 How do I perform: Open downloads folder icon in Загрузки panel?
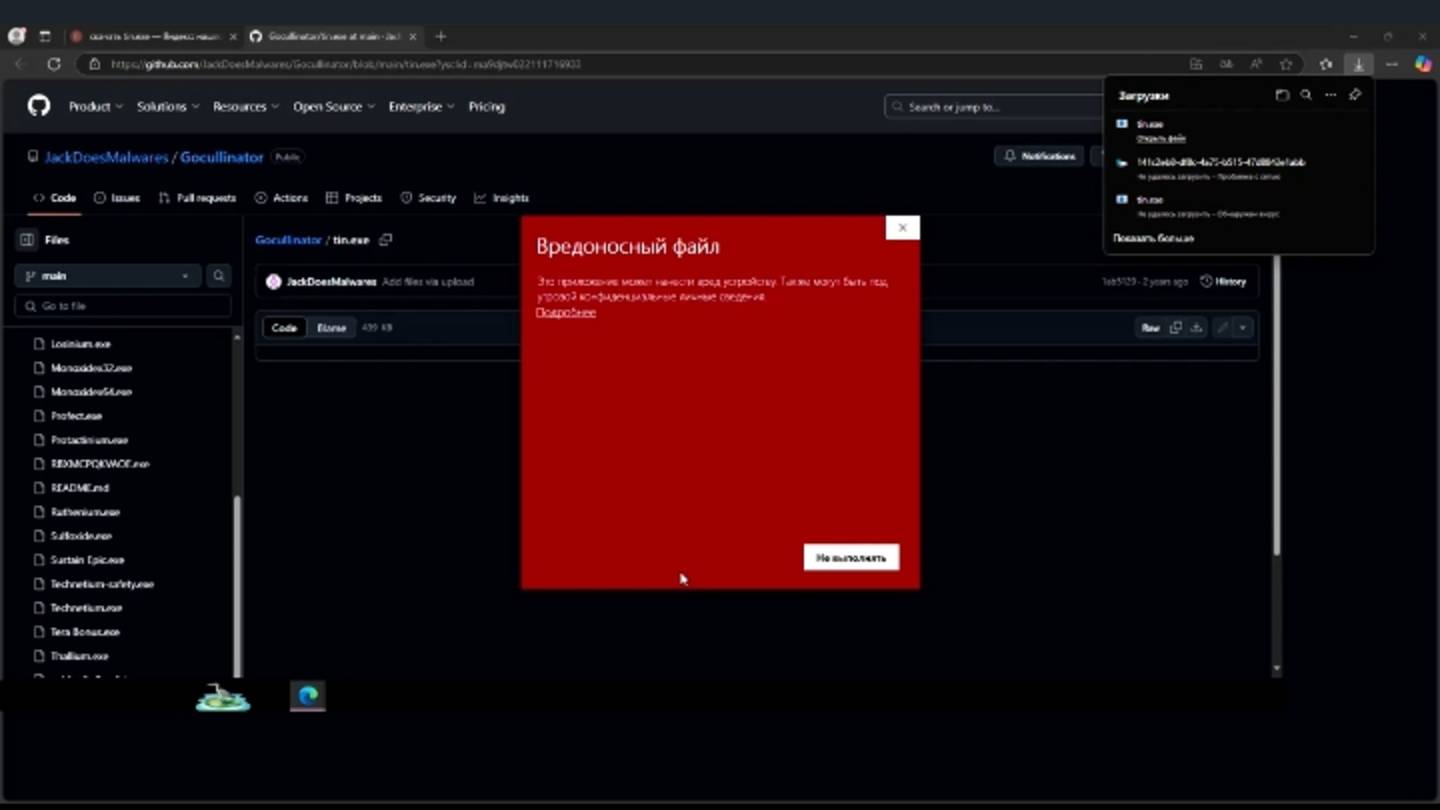tap(1282, 95)
